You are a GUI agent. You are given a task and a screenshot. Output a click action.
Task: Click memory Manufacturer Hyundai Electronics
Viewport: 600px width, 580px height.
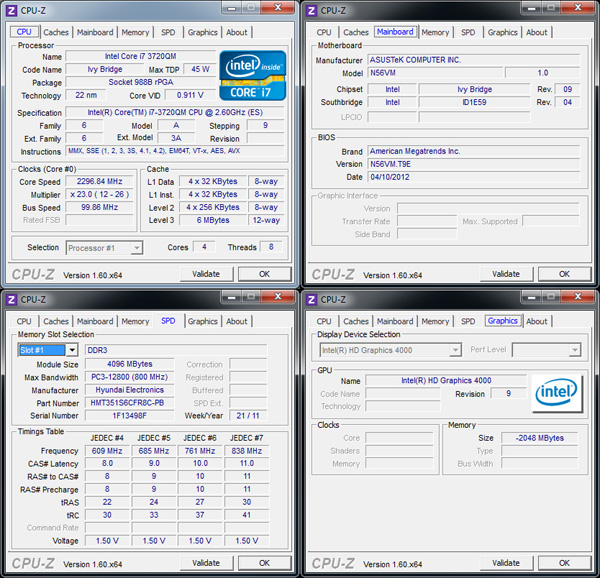point(130,390)
